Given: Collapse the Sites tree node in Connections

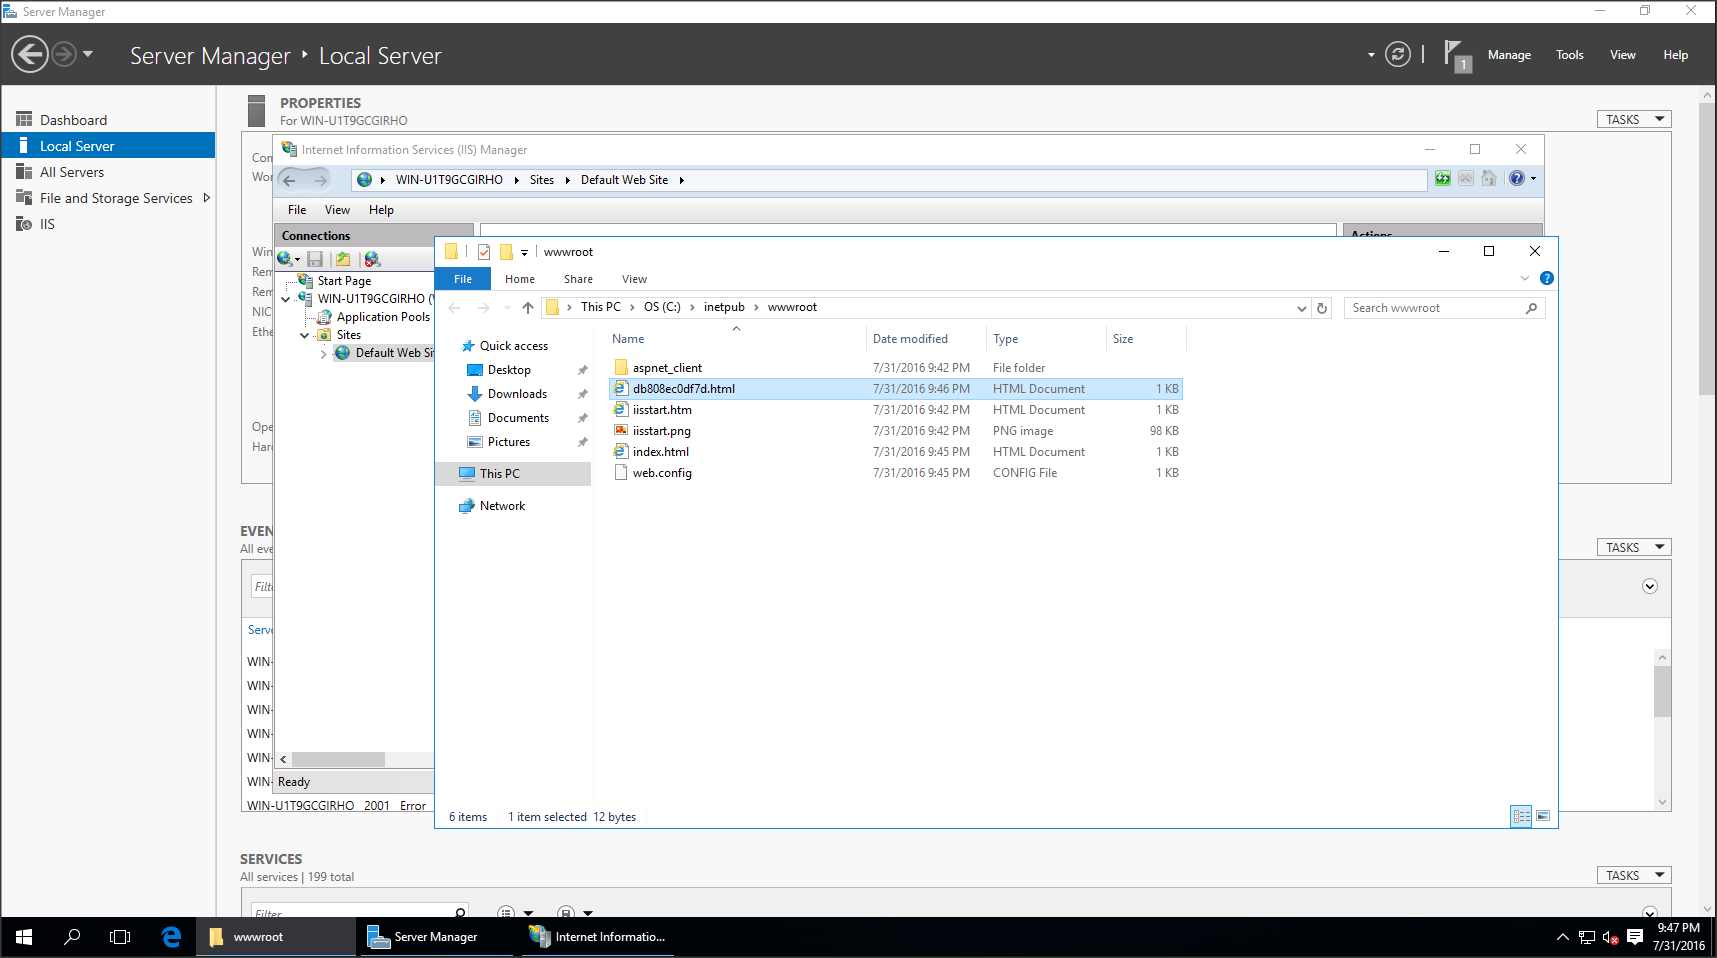Looking at the screenshot, I should tap(305, 336).
